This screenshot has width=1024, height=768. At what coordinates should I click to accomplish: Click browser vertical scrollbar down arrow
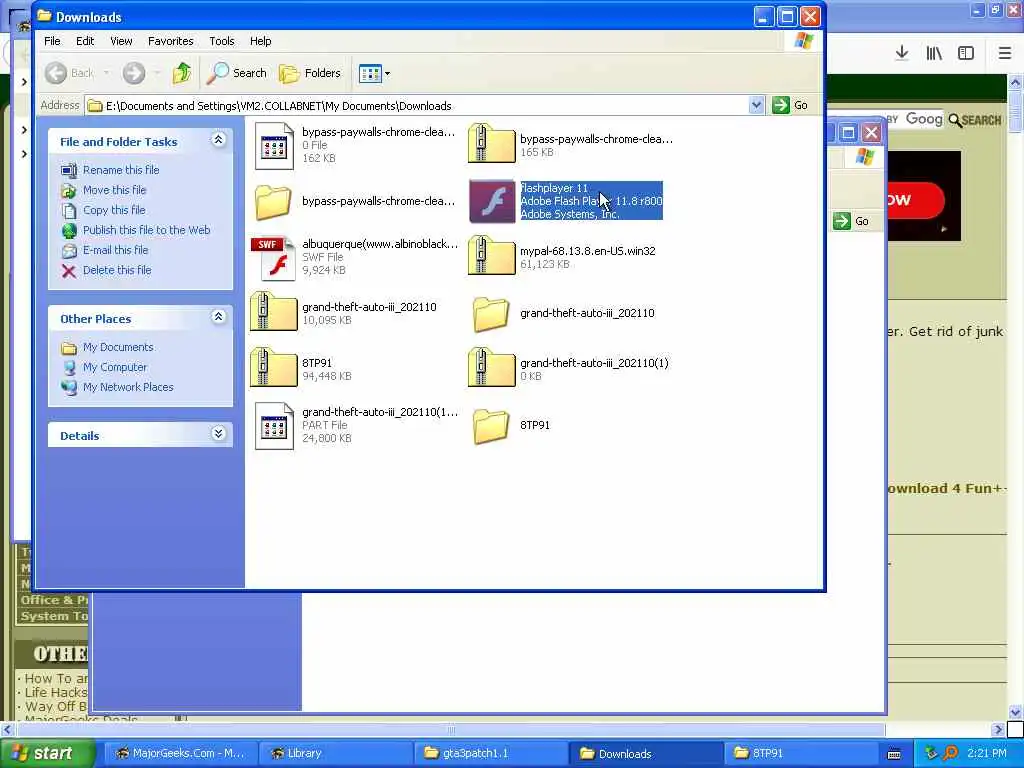[1016, 712]
